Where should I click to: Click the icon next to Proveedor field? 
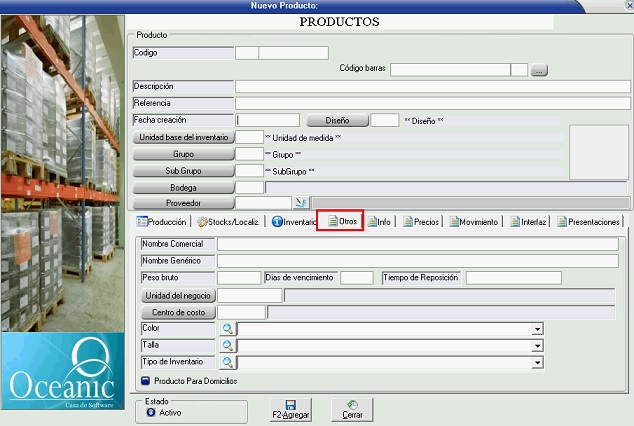pyautogui.click(x=299, y=203)
